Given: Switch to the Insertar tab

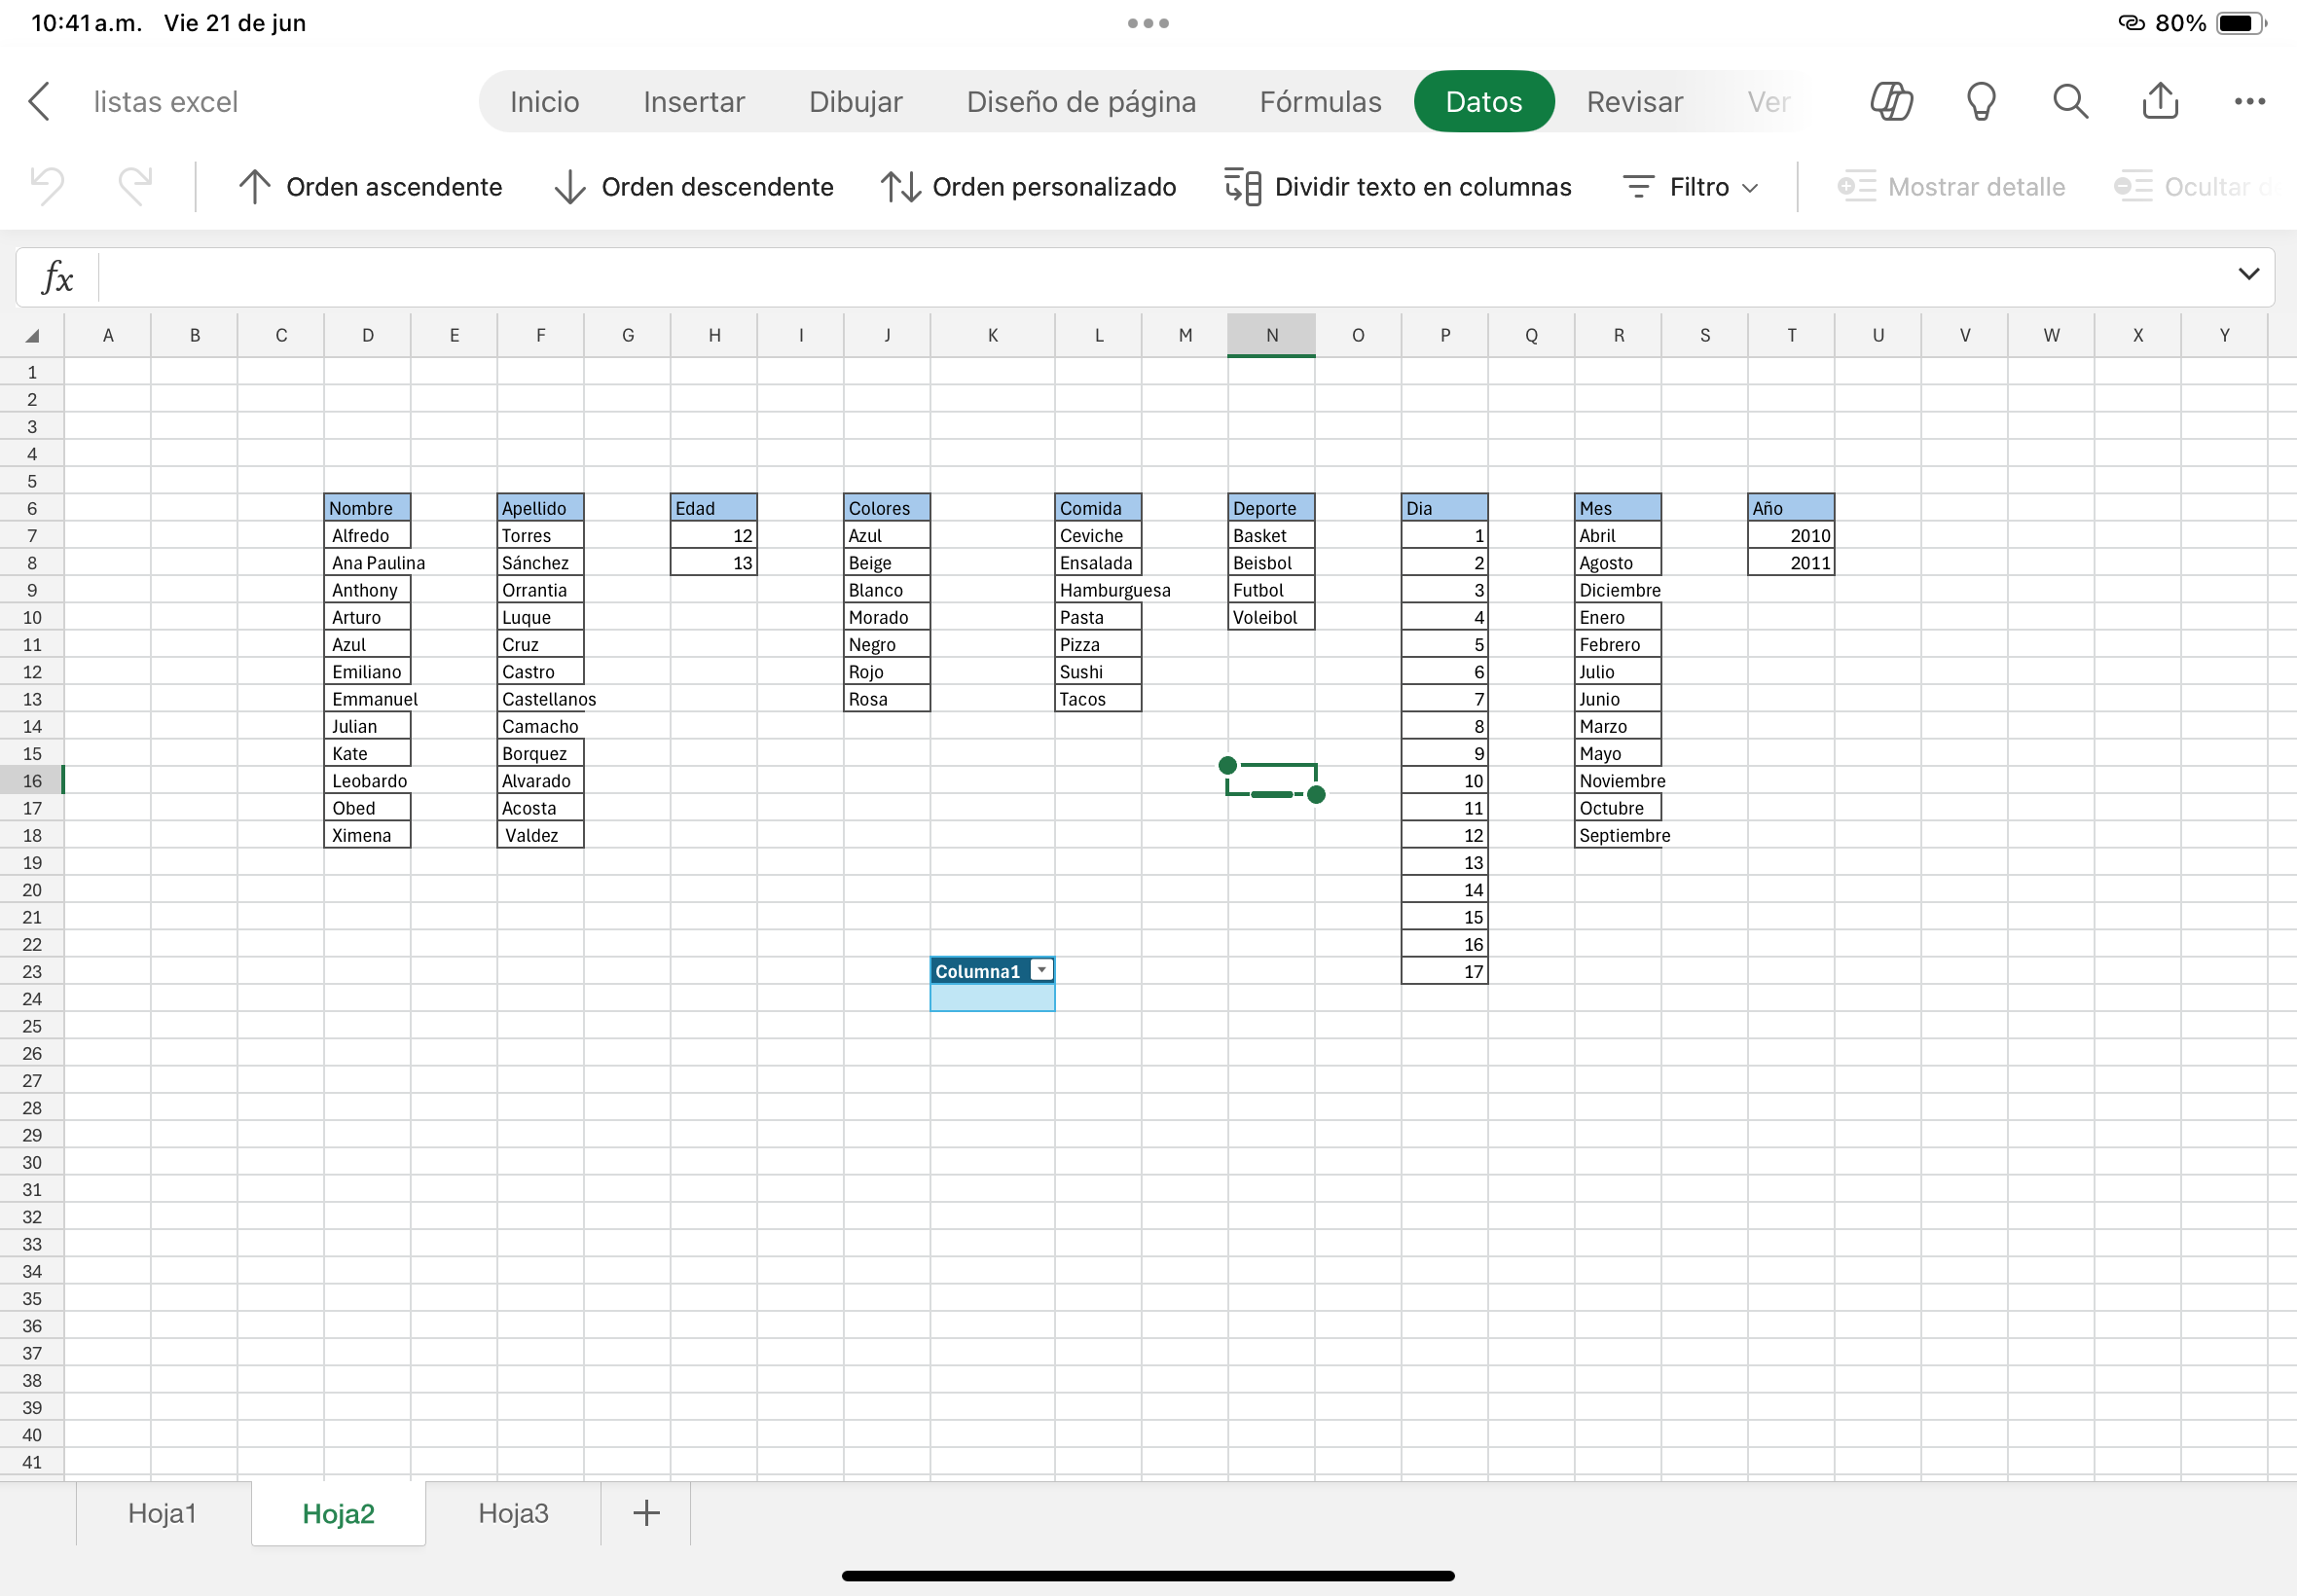Looking at the screenshot, I should click(x=693, y=102).
